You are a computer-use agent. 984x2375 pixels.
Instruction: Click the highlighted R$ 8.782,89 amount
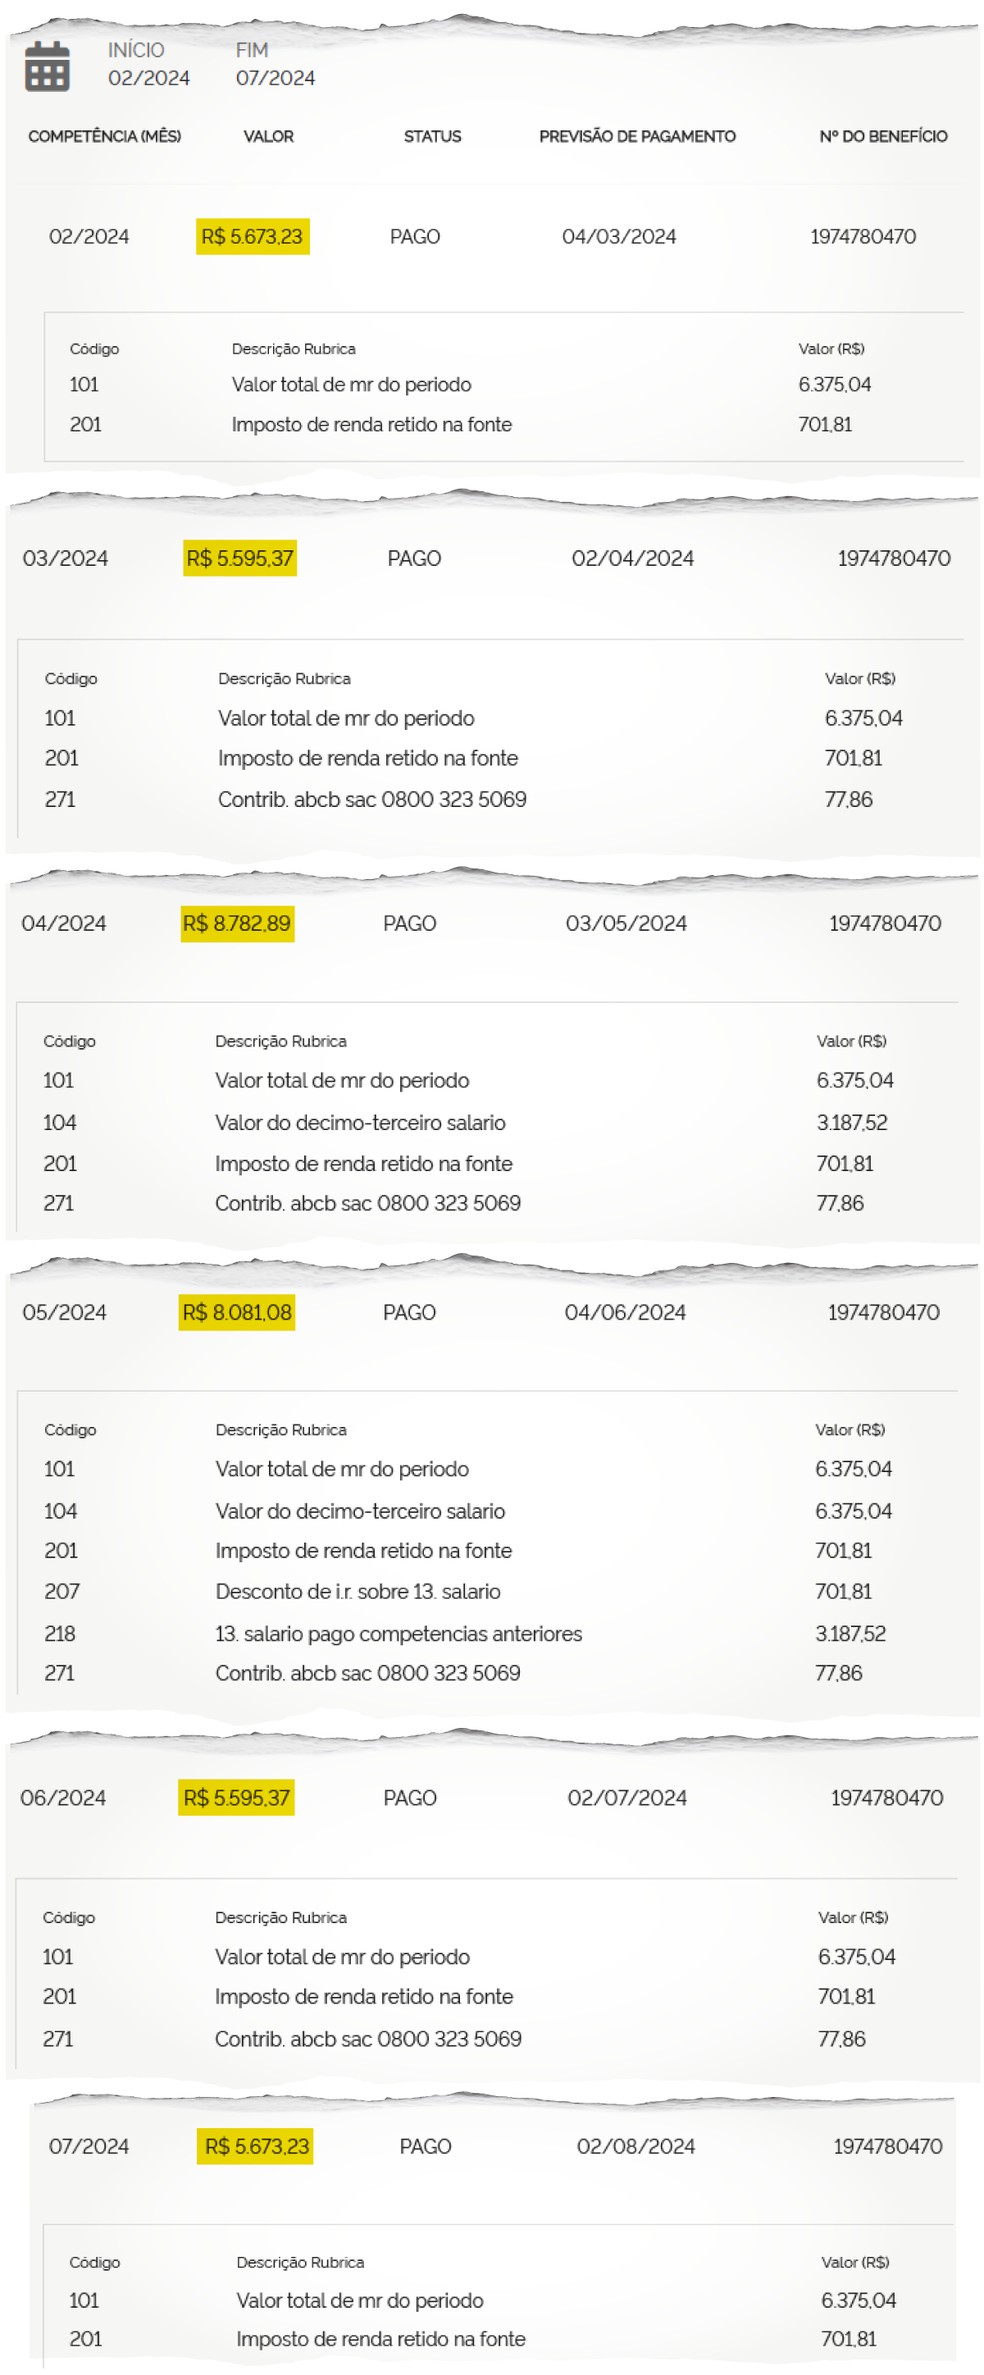237,923
